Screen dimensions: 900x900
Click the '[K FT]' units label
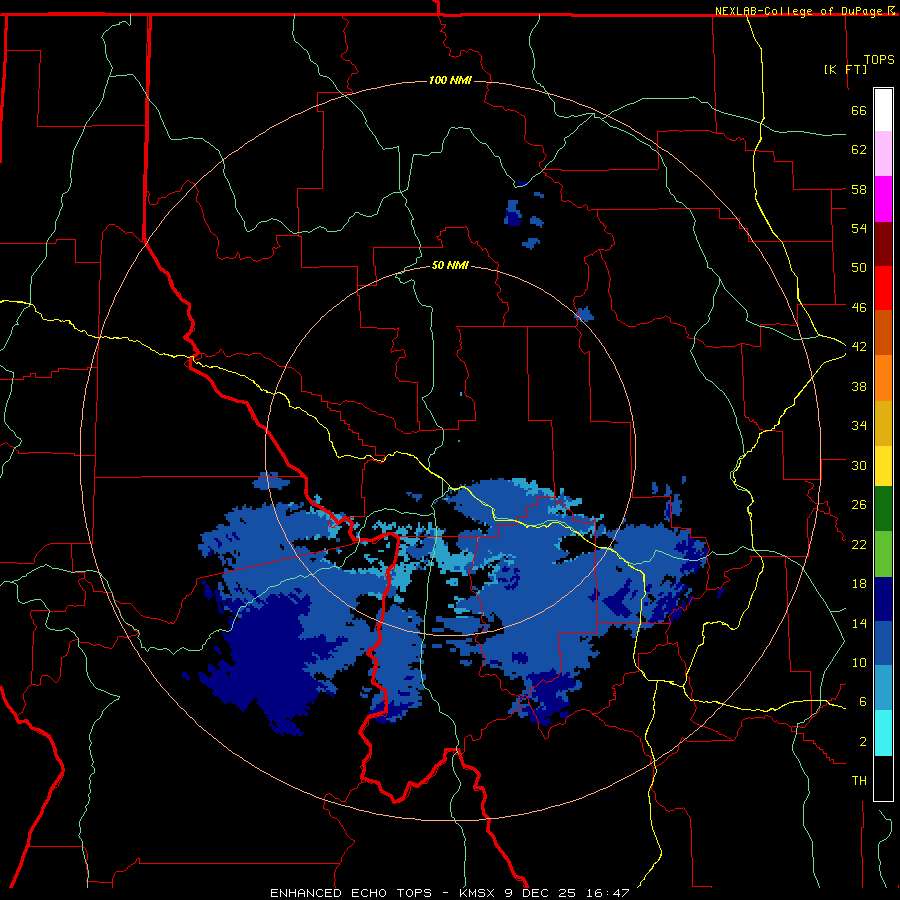[x=845, y=69]
